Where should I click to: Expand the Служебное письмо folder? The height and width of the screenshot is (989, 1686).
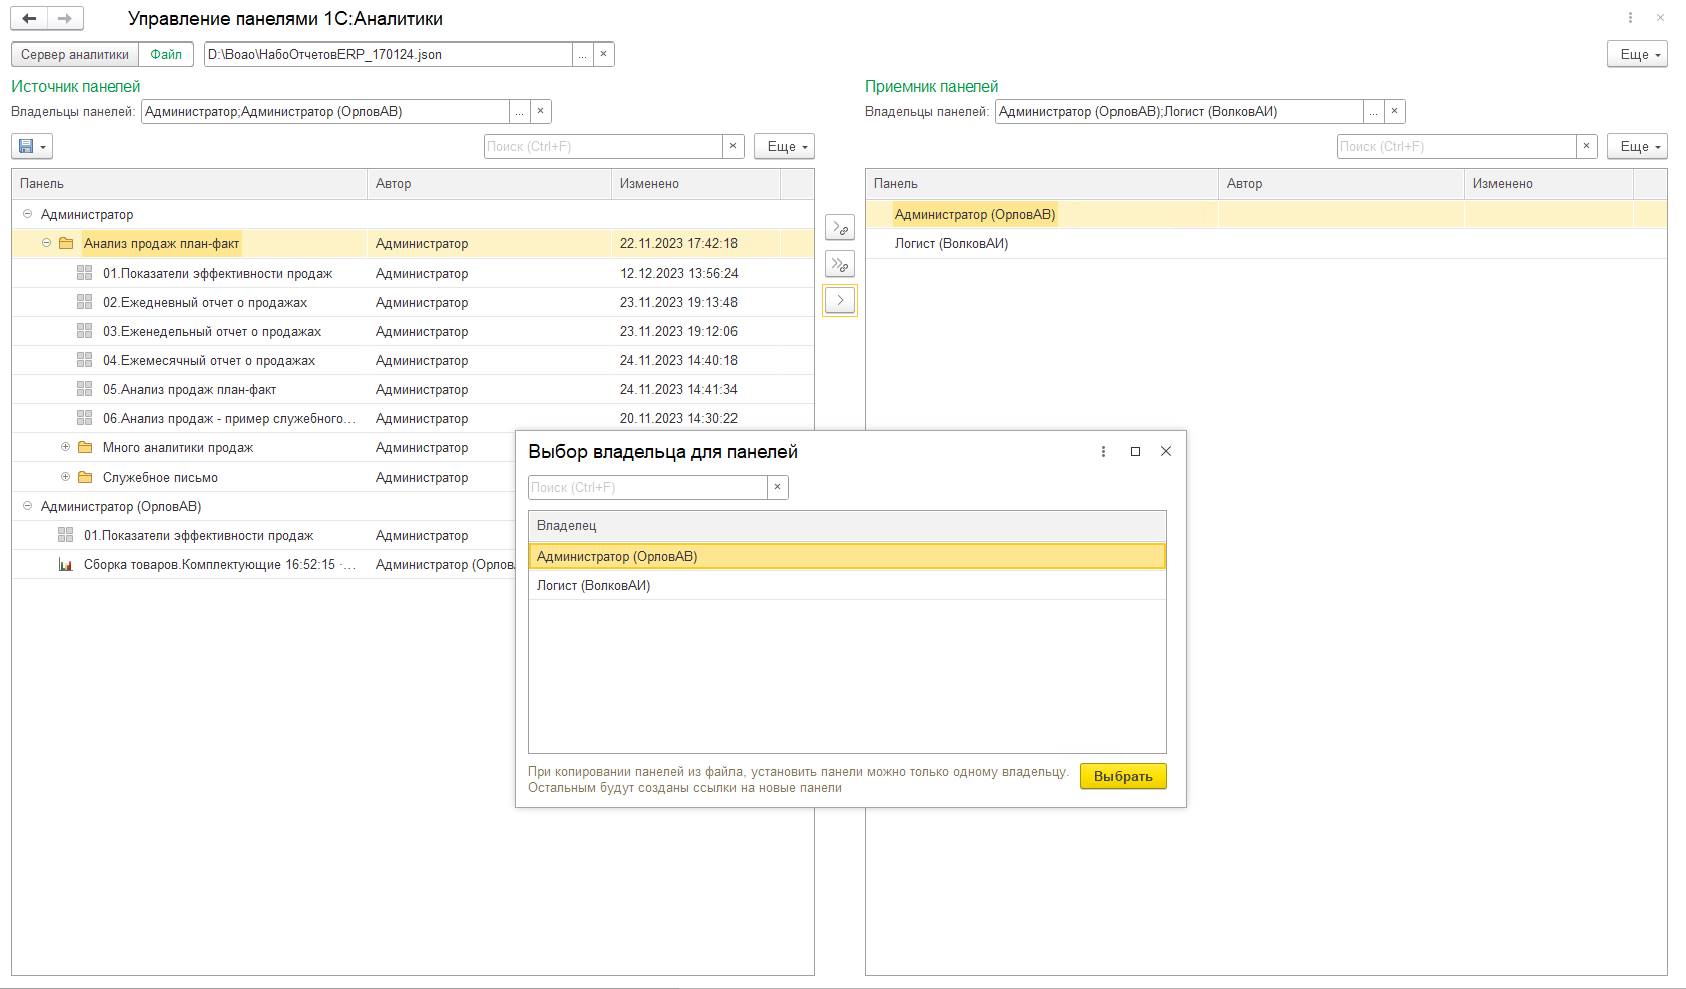65,477
